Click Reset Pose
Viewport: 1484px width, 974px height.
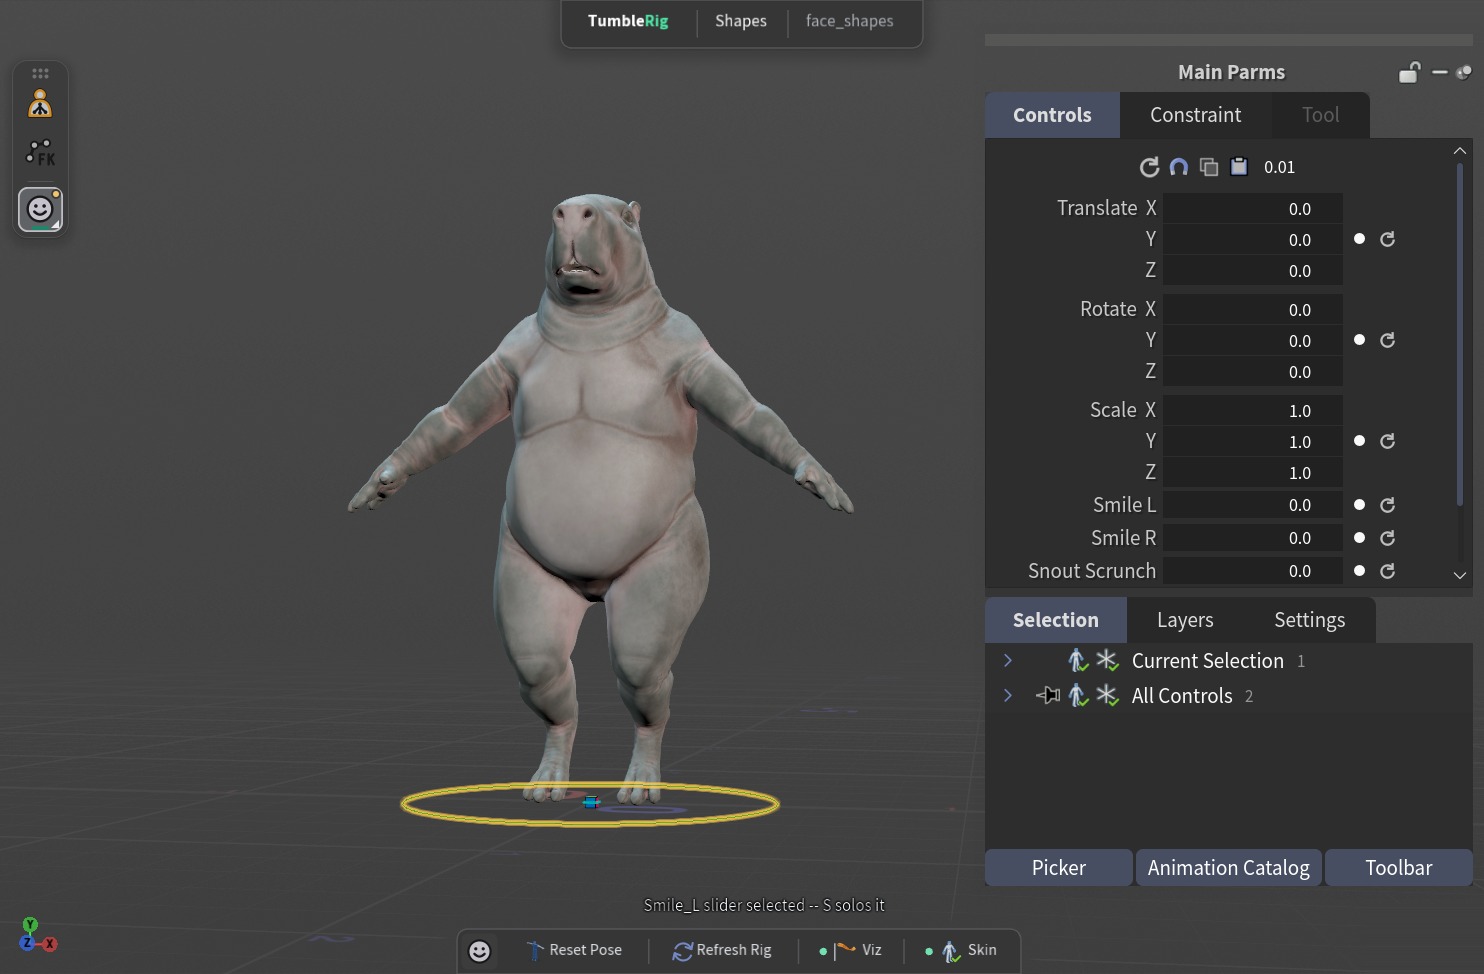(574, 950)
